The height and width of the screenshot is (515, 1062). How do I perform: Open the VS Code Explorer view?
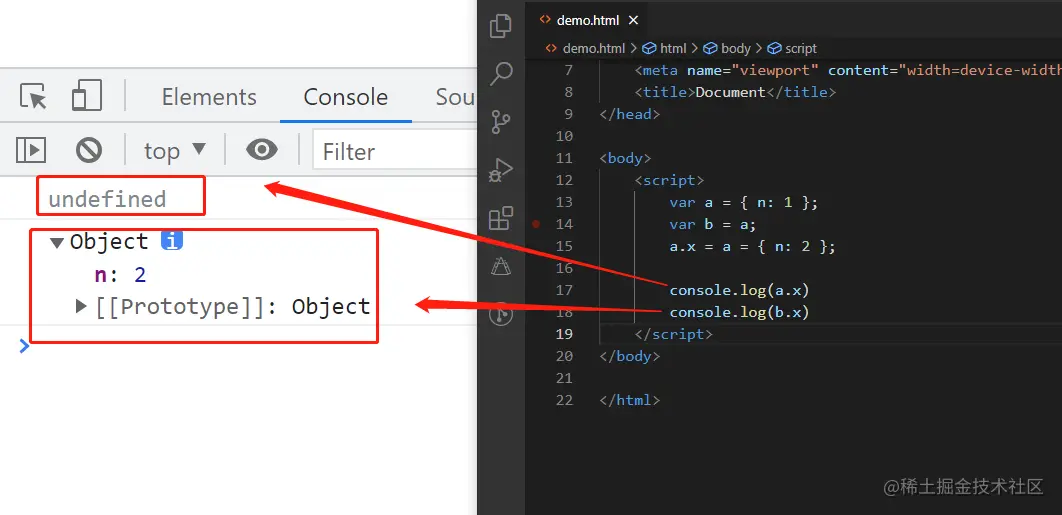(501, 26)
